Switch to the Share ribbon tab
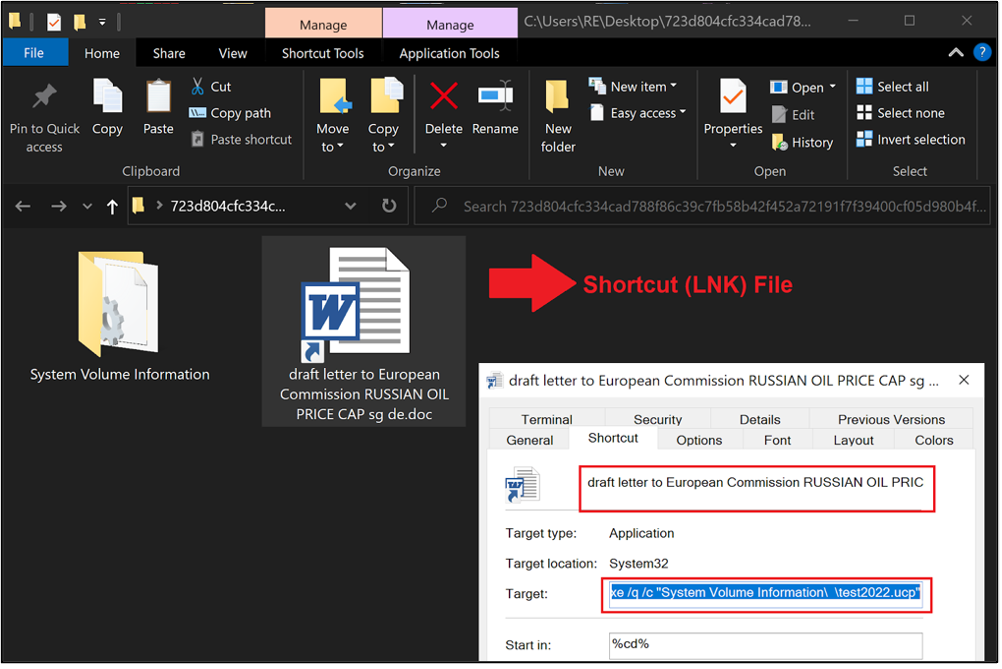Viewport: 1002px width, 669px height. click(169, 53)
